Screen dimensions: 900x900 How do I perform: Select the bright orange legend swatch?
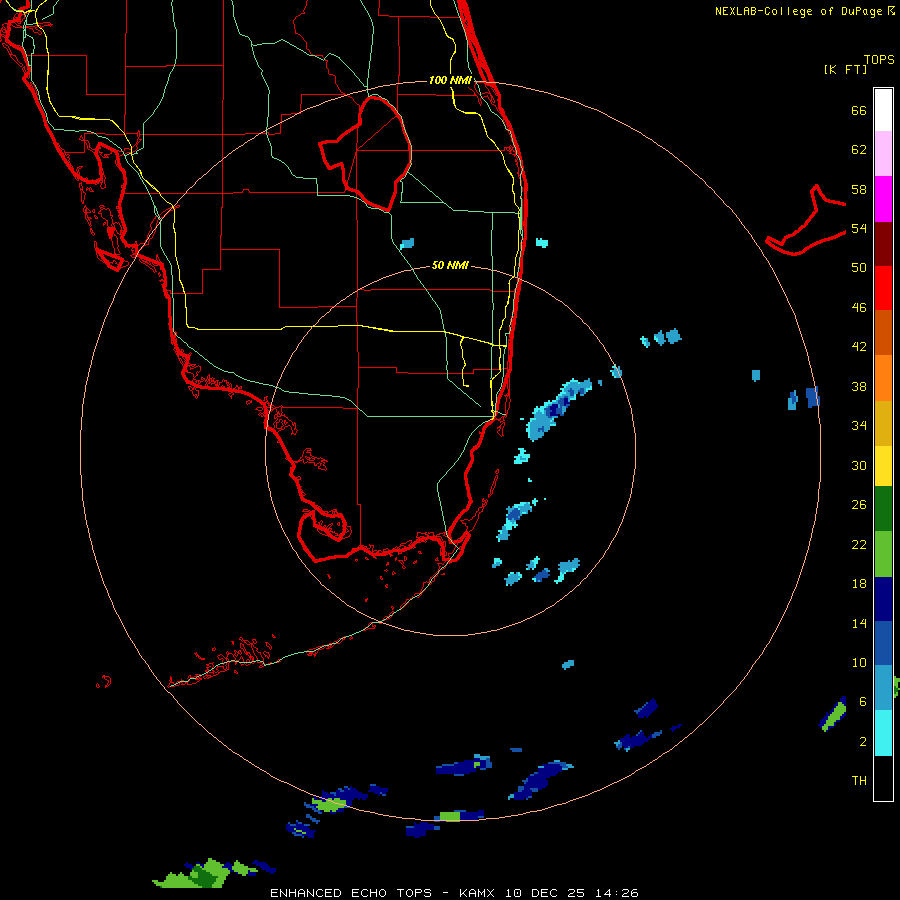coord(883,378)
